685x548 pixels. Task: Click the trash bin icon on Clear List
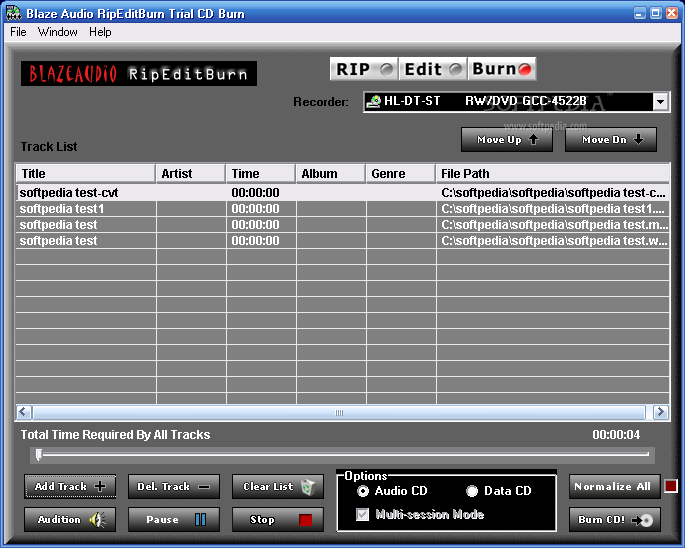point(308,487)
